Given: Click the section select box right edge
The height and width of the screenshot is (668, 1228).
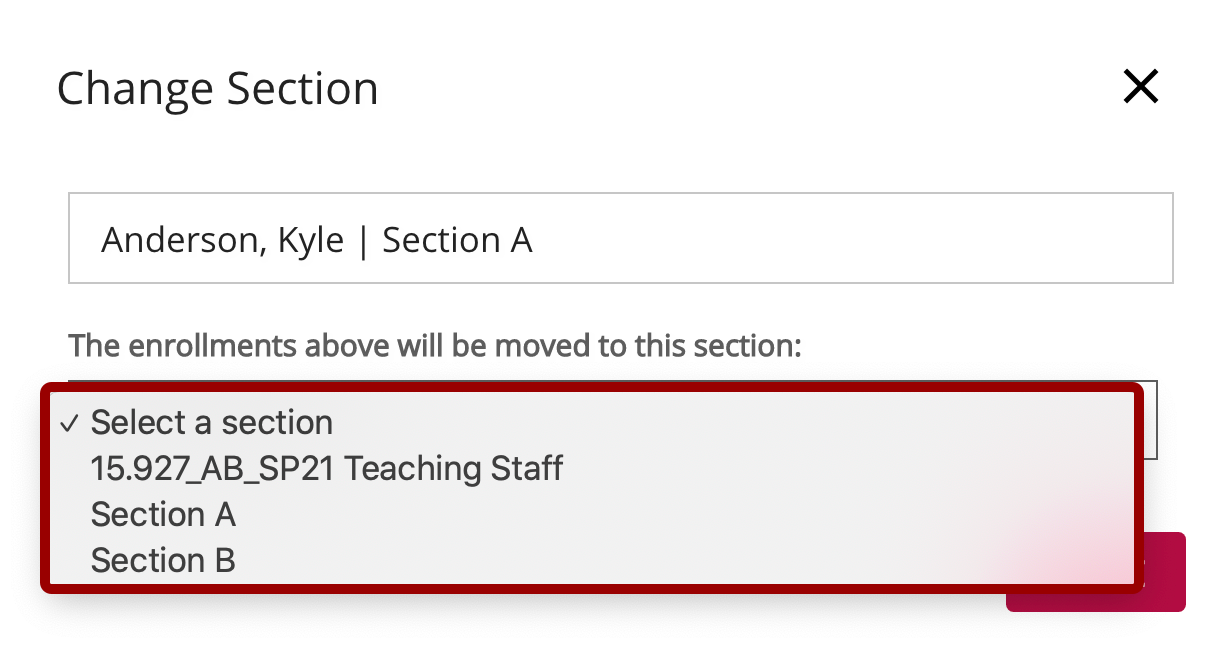Looking at the screenshot, I should [1149, 420].
